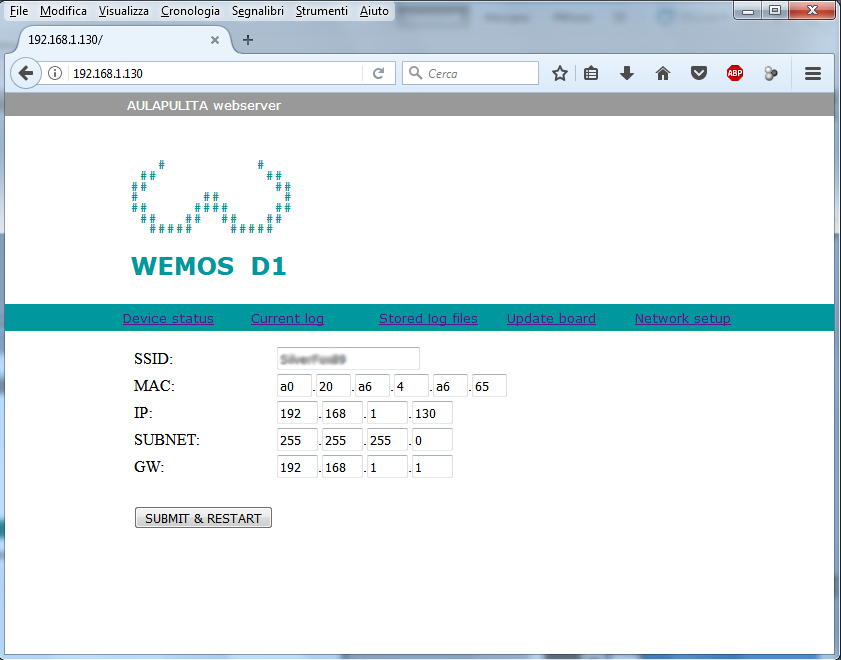Viewport: 841px width, 660px height.
Task: Click the SUBMIT & RESTART button
Action: [x=203, y=518]
